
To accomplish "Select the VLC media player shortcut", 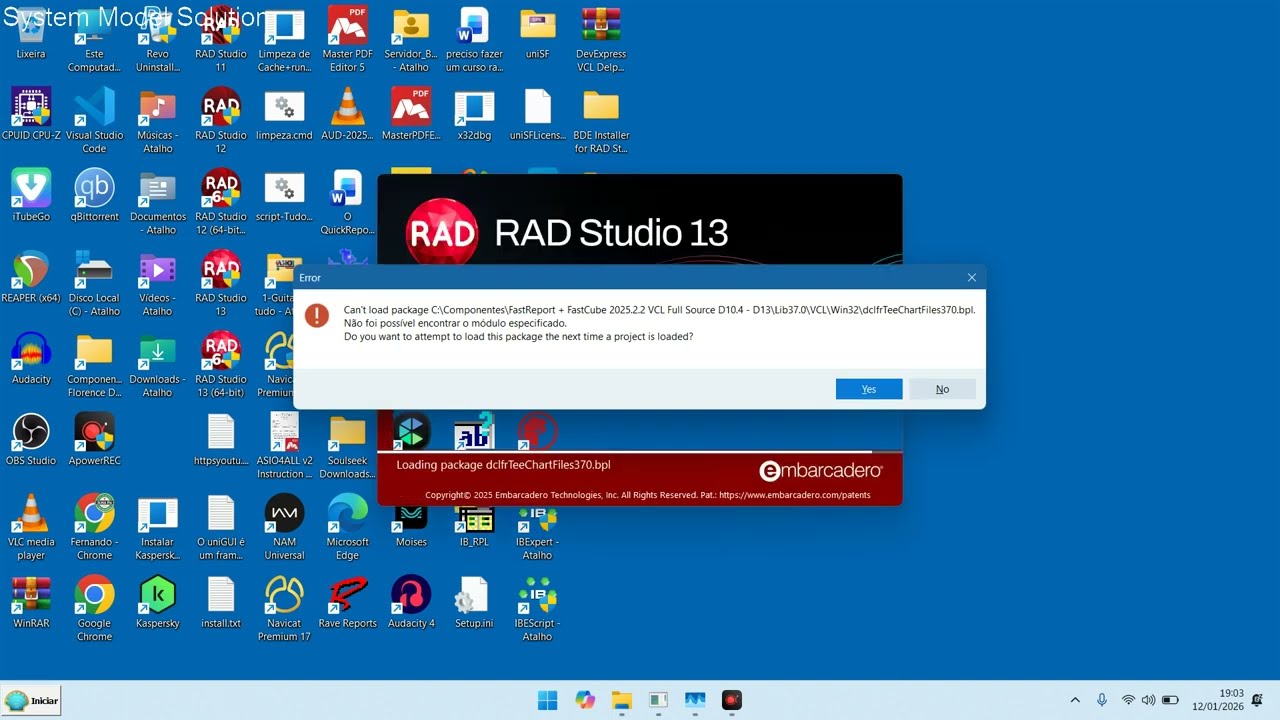I will pos(31,527).
